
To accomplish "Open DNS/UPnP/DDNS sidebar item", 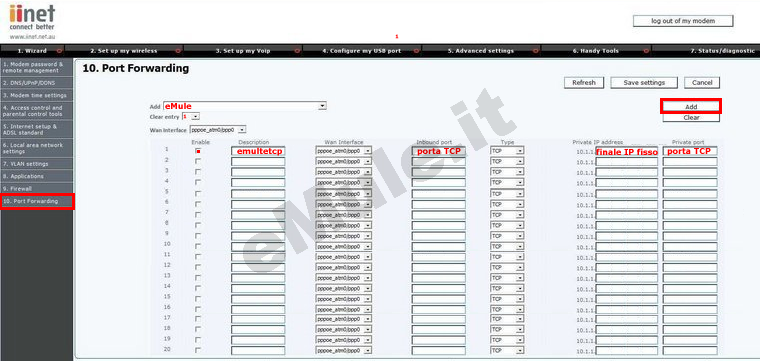I will point(37,83).
